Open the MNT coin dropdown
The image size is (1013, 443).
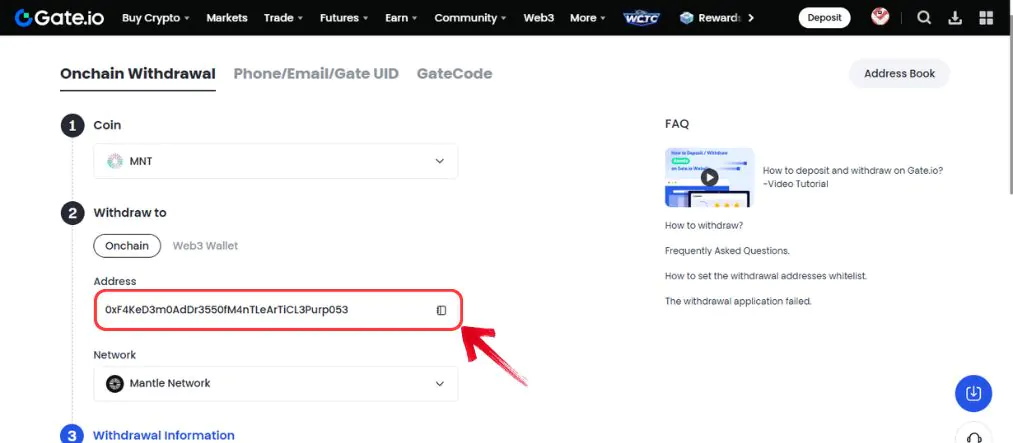[x=276, y=161]
